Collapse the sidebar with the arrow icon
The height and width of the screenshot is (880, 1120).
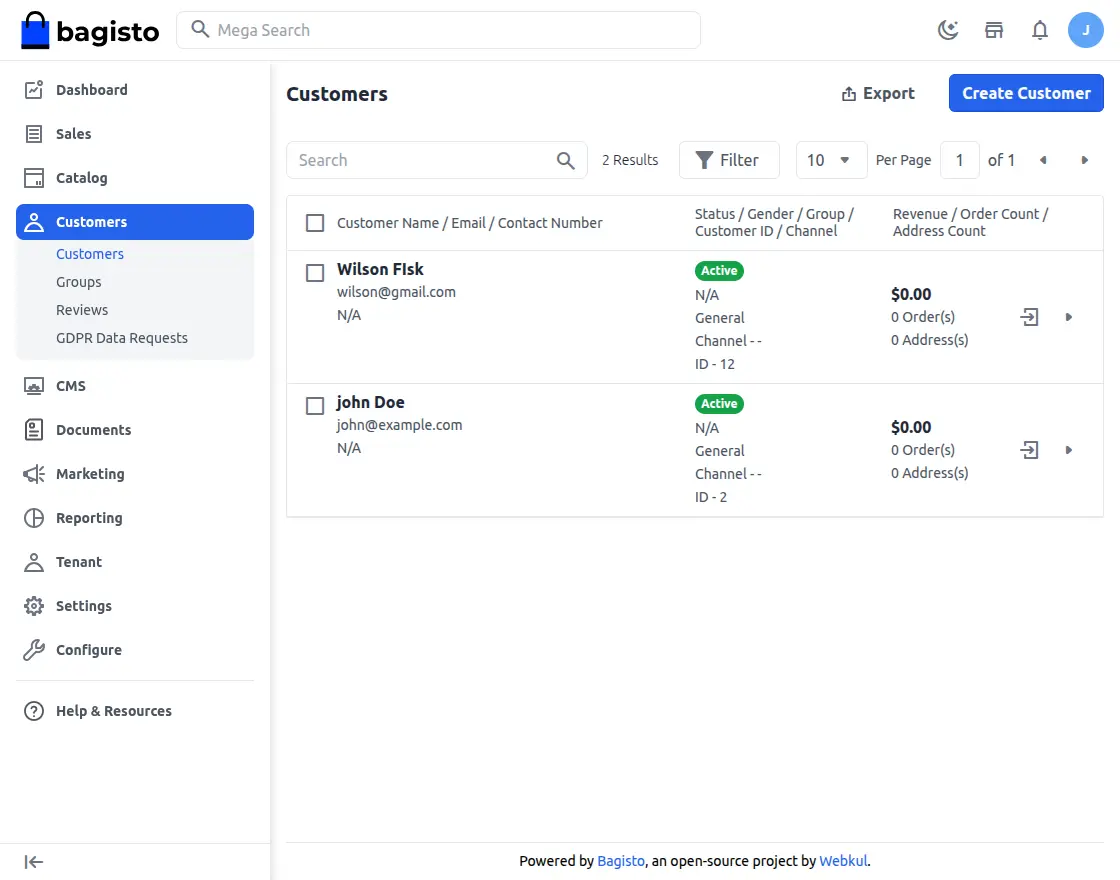34,862
